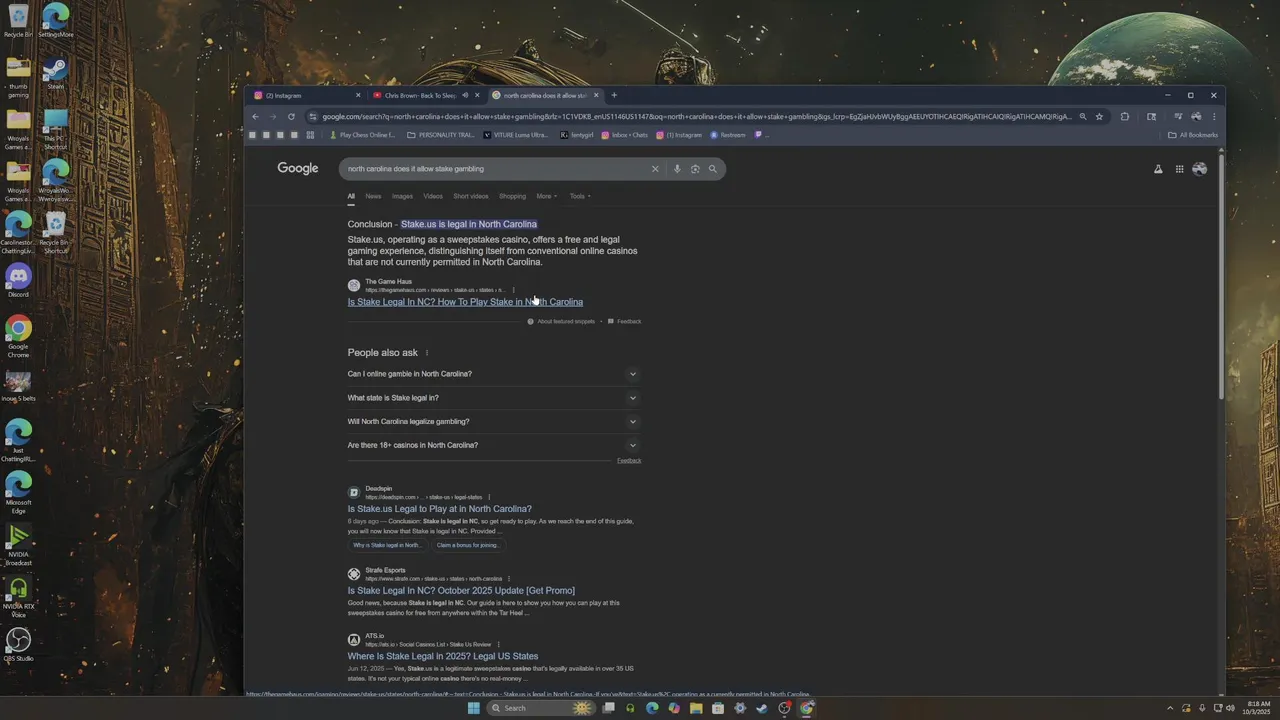This screenshot has height=720, width=1280.
Task: Click the Google search input field
Action: [495, 169]
